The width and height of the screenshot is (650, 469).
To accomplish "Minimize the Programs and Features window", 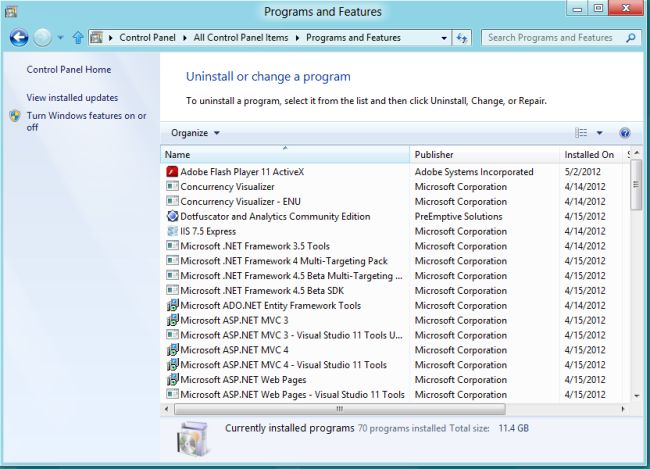I will [x=577, y=8].
